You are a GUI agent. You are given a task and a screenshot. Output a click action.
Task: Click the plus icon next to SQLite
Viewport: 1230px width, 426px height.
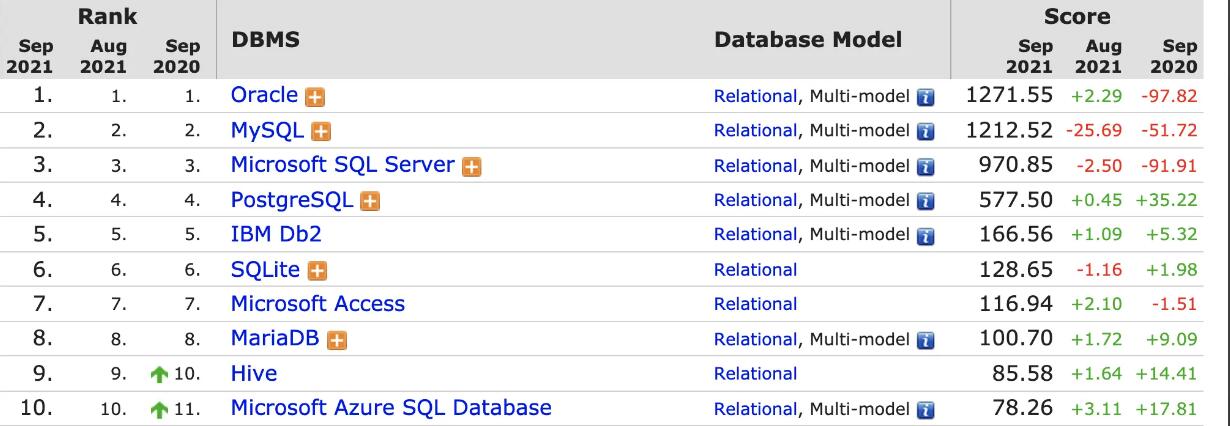coord(319,271)
